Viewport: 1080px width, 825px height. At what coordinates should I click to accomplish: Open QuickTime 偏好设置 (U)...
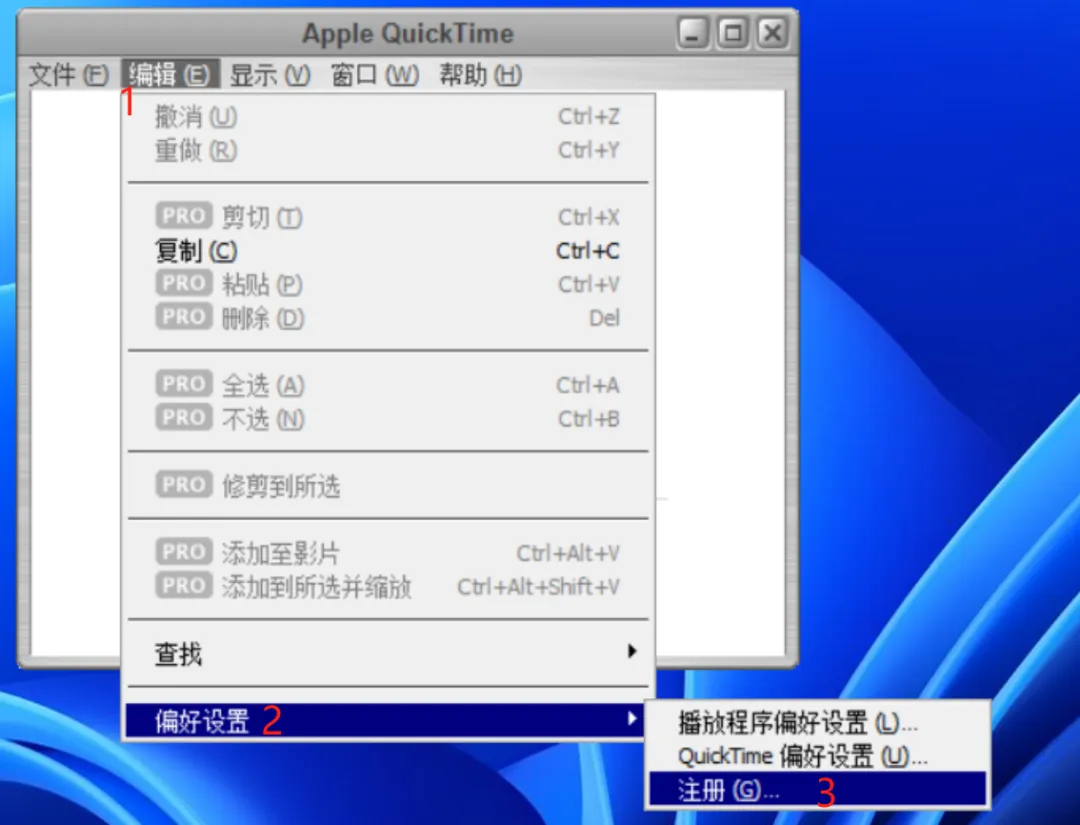(x=818, y=756)
